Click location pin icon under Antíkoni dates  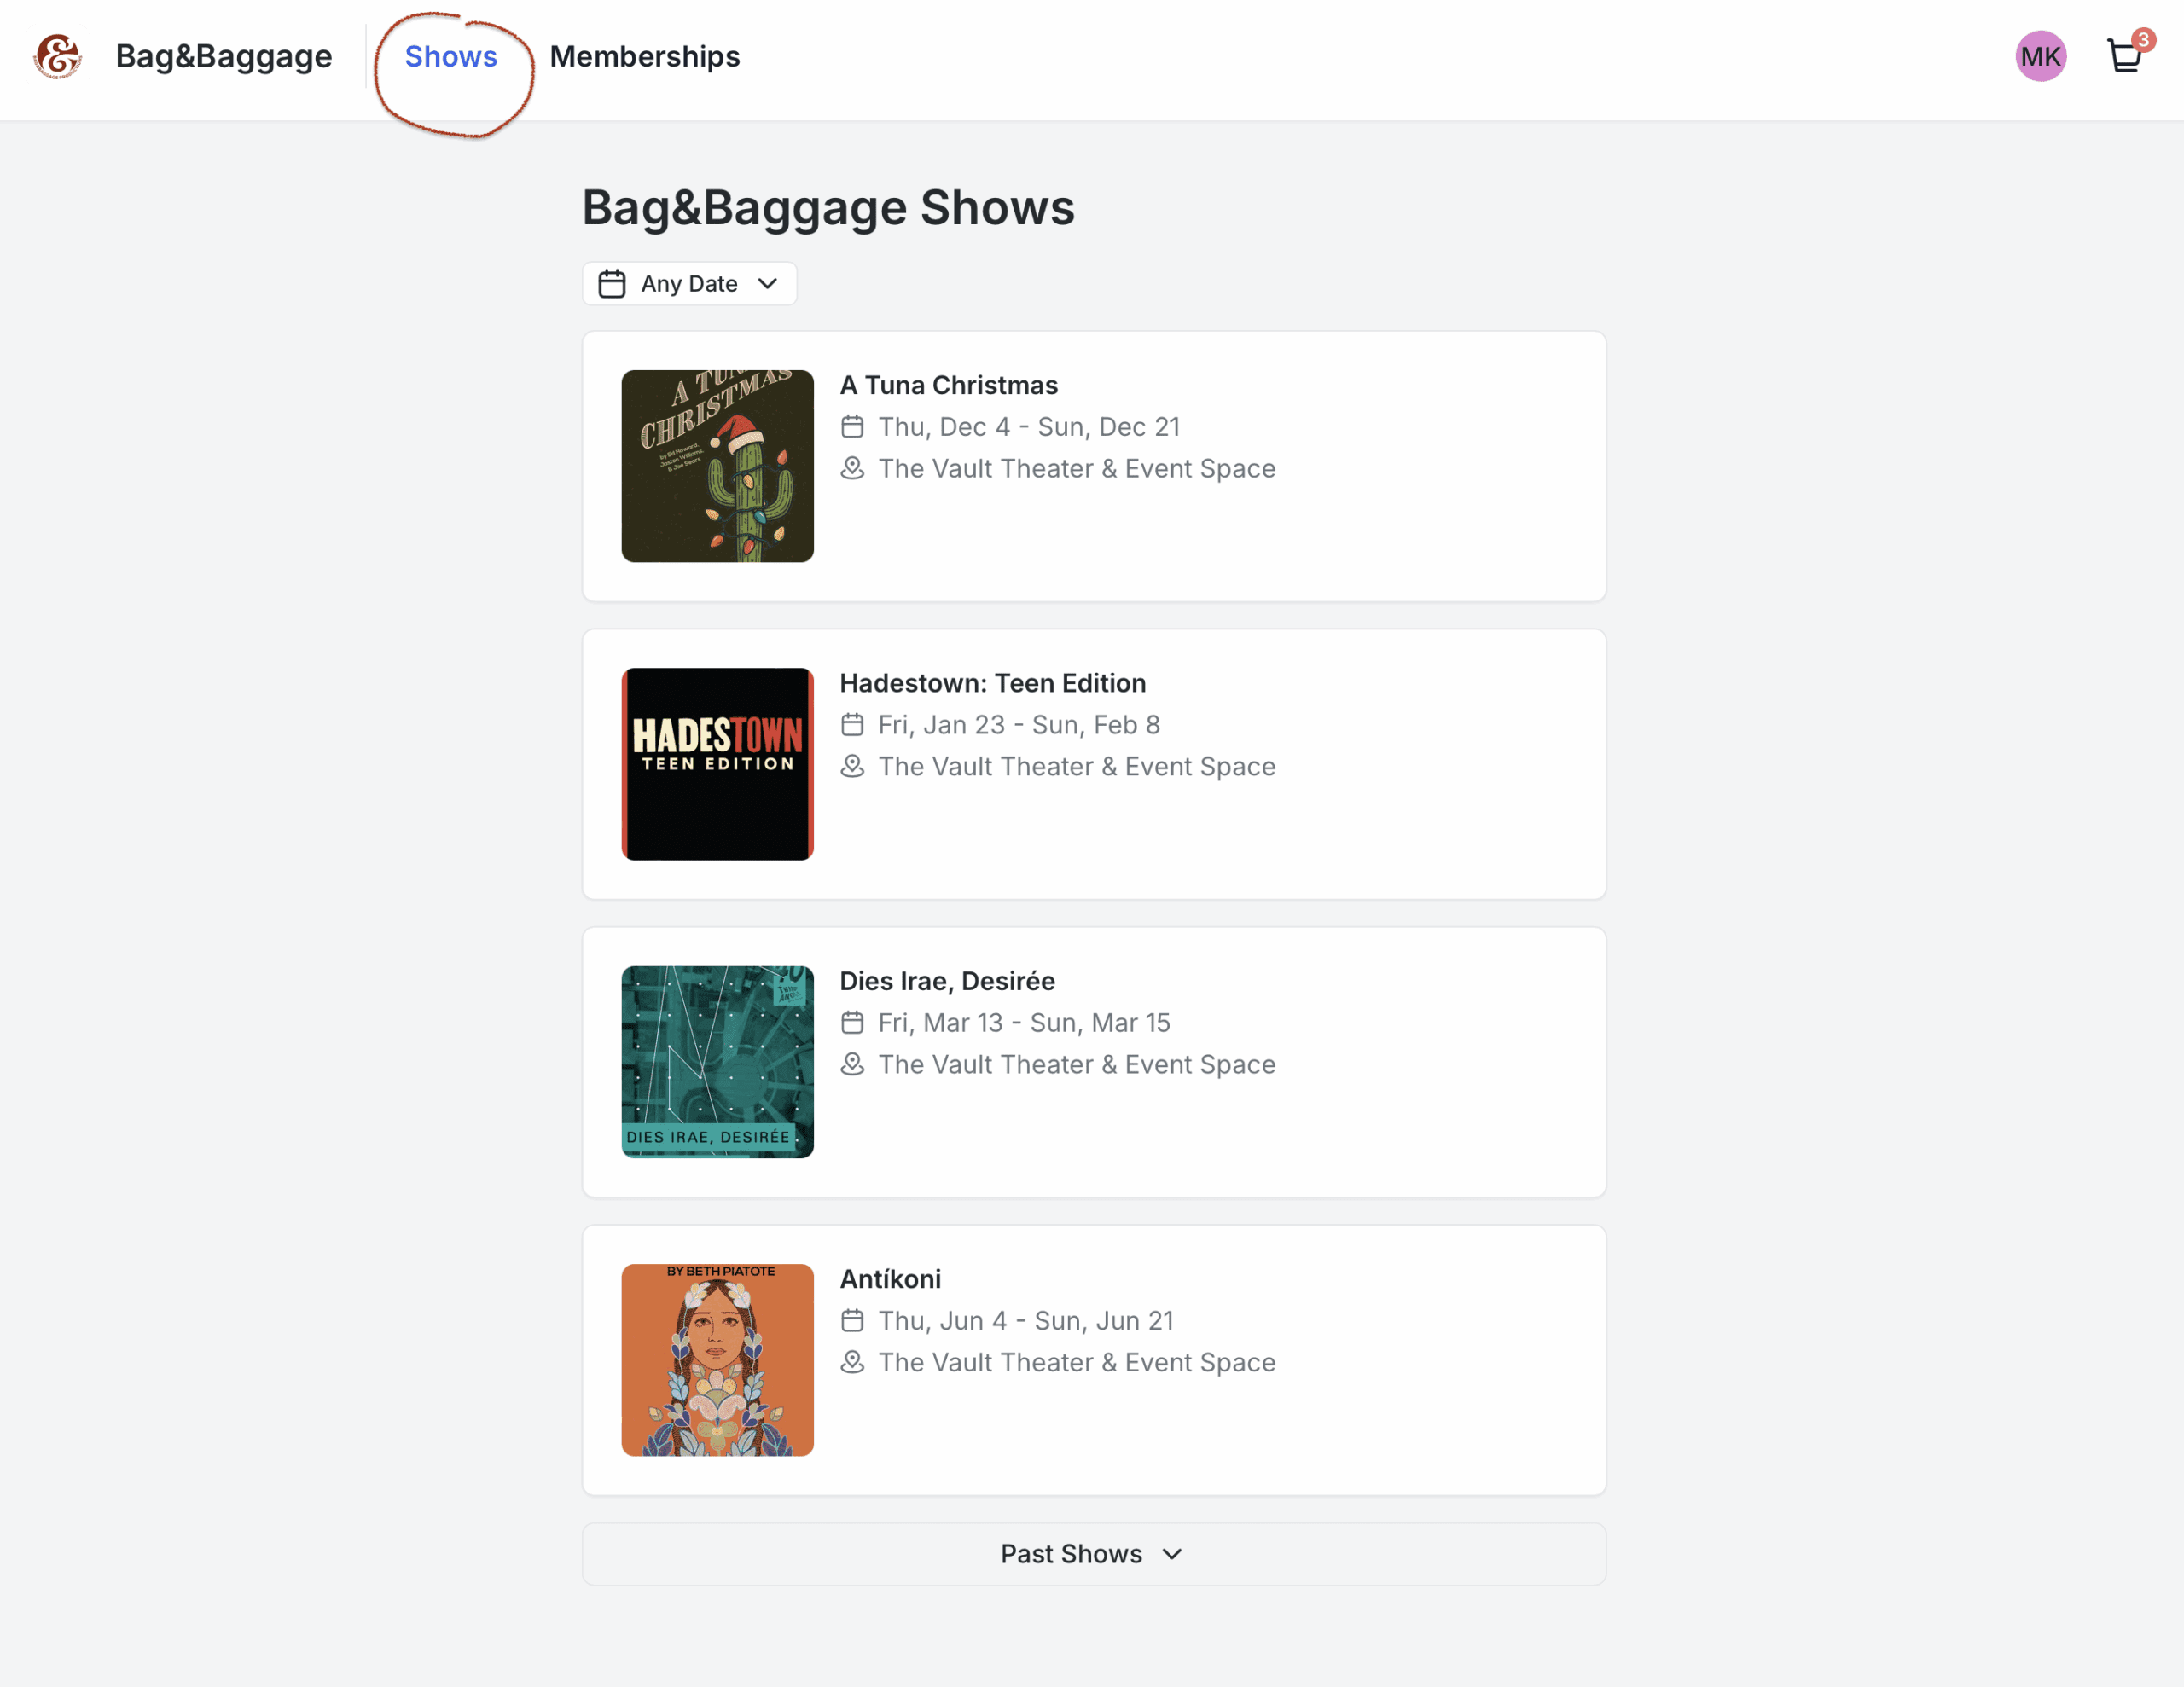852,1363
